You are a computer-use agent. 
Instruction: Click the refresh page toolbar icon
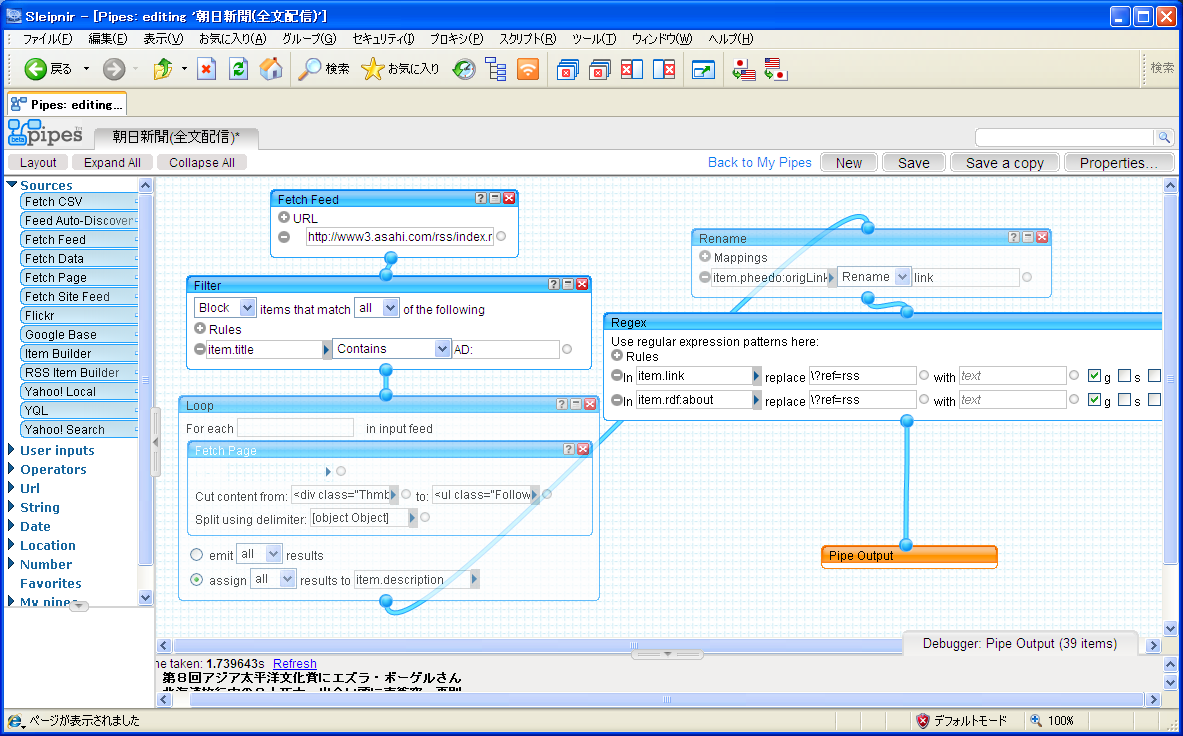[x=238, y=69]
